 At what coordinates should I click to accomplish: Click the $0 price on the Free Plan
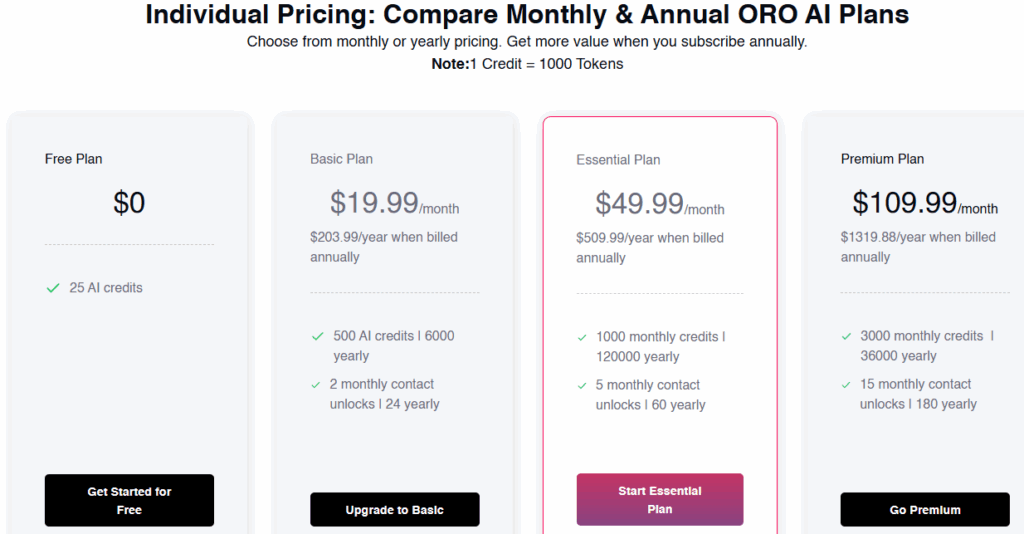click(x=129, y=203)
